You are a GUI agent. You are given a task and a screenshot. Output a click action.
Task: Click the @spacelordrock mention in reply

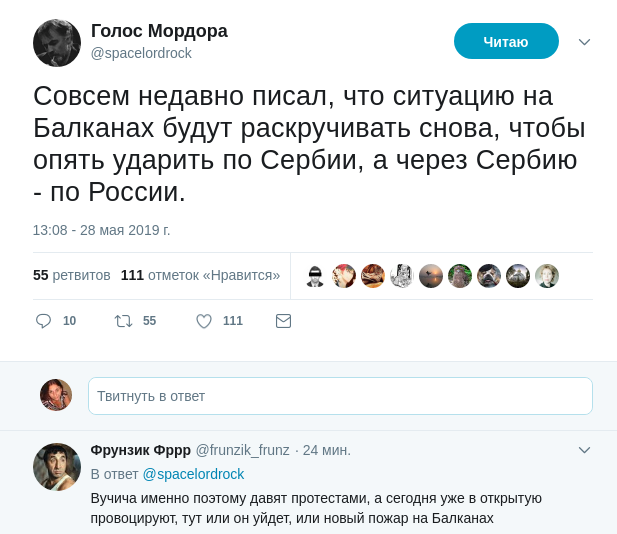click(193, 474)
